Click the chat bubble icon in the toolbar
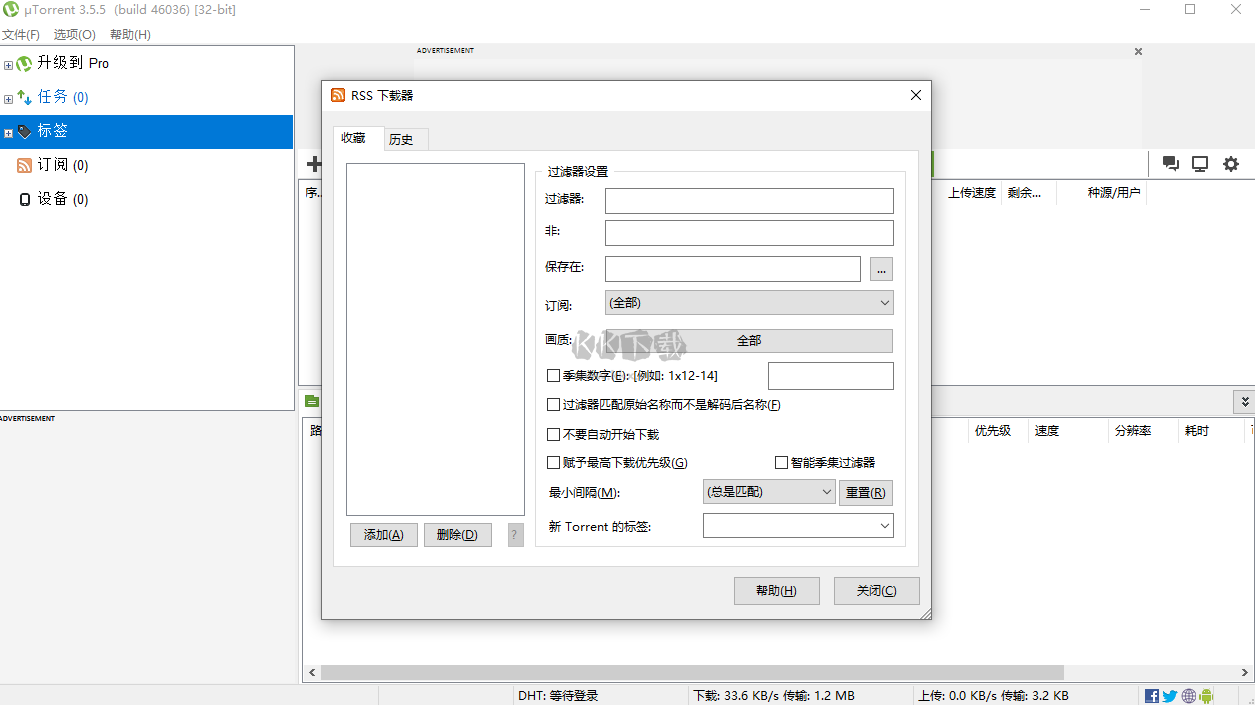The width and height of the screenshot is (1255, 705). (x=1170, y=164)
